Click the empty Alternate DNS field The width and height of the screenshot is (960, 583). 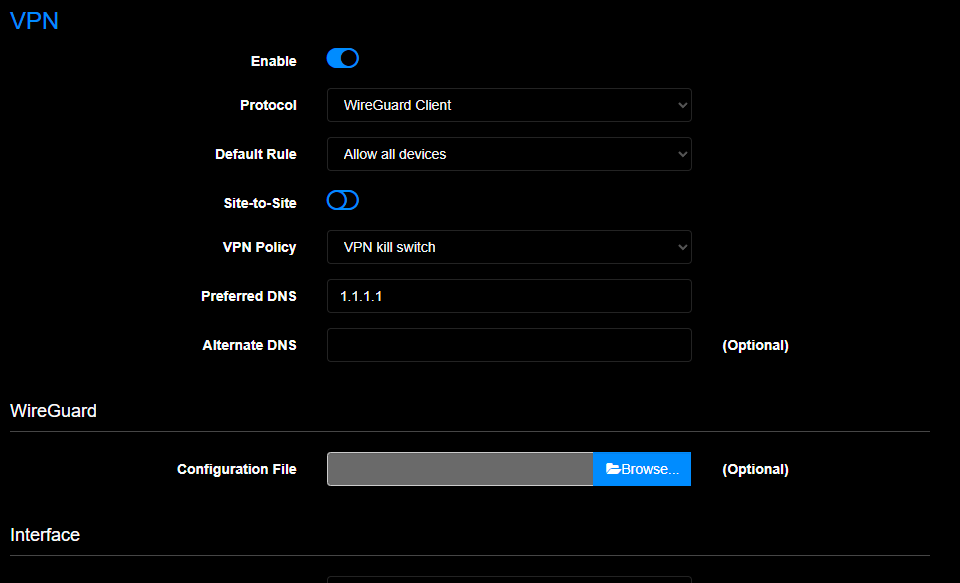coord(509,345)
